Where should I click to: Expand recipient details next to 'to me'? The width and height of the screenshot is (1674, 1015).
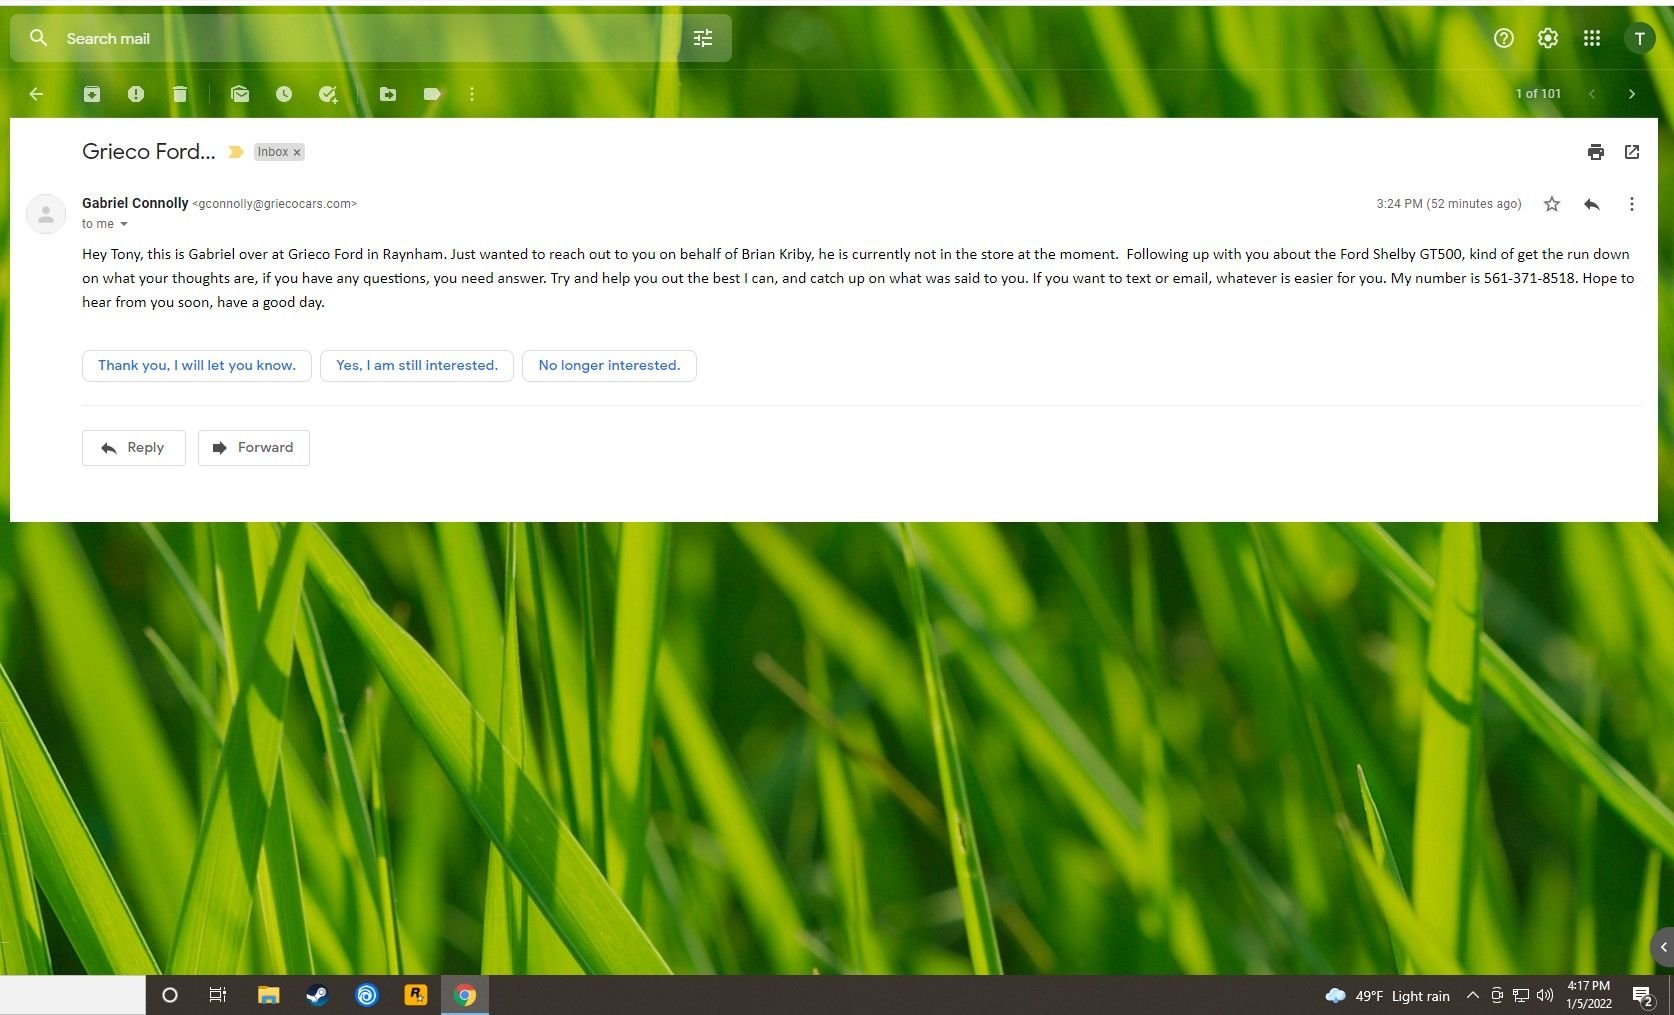(x=124, y=224)
